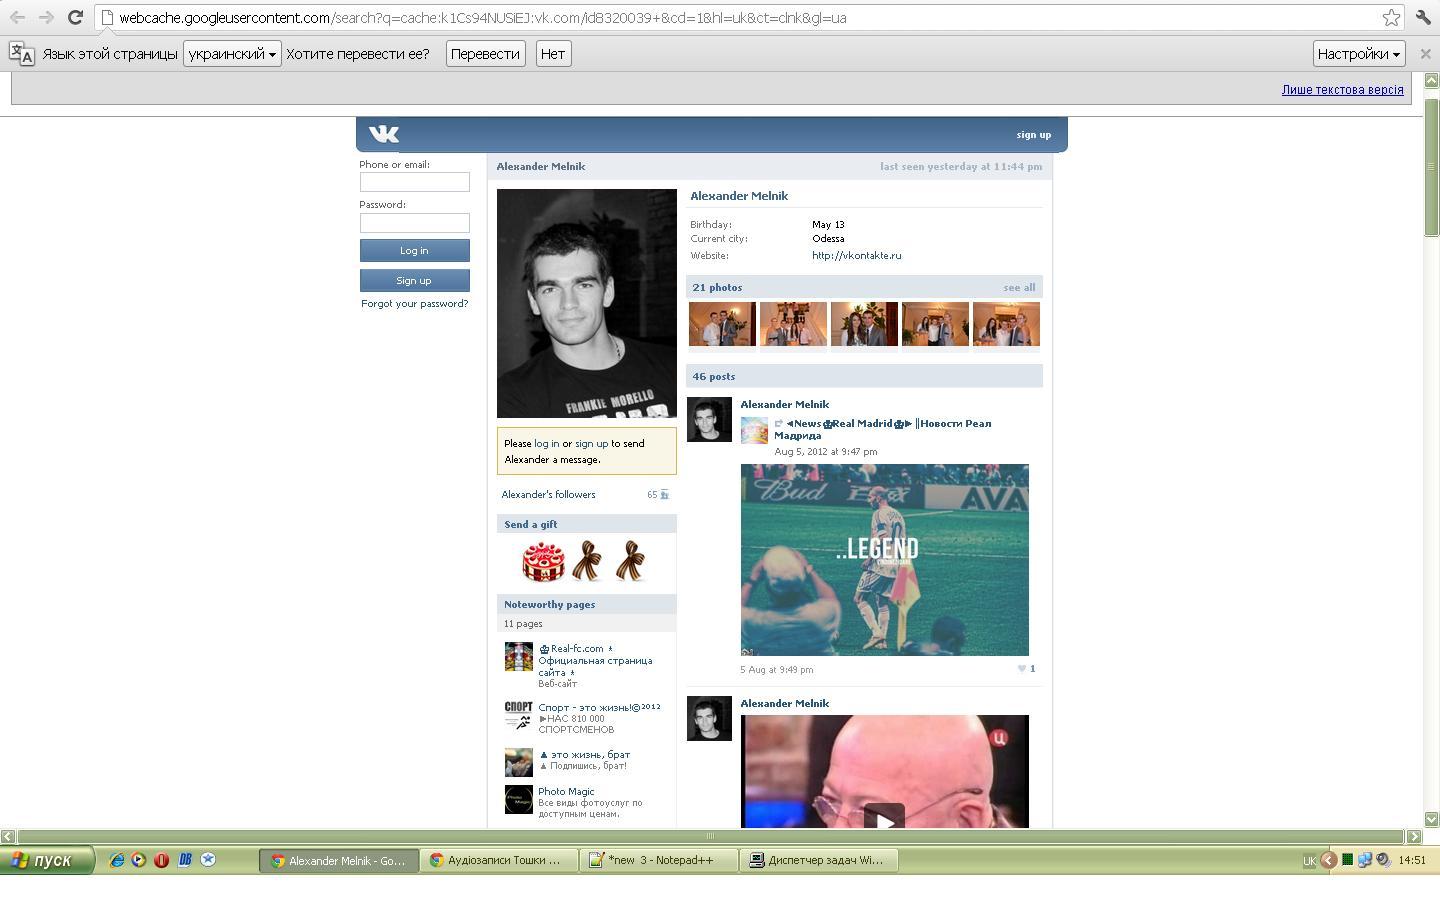Click Перевести to translate the page

tap(485, 54)
